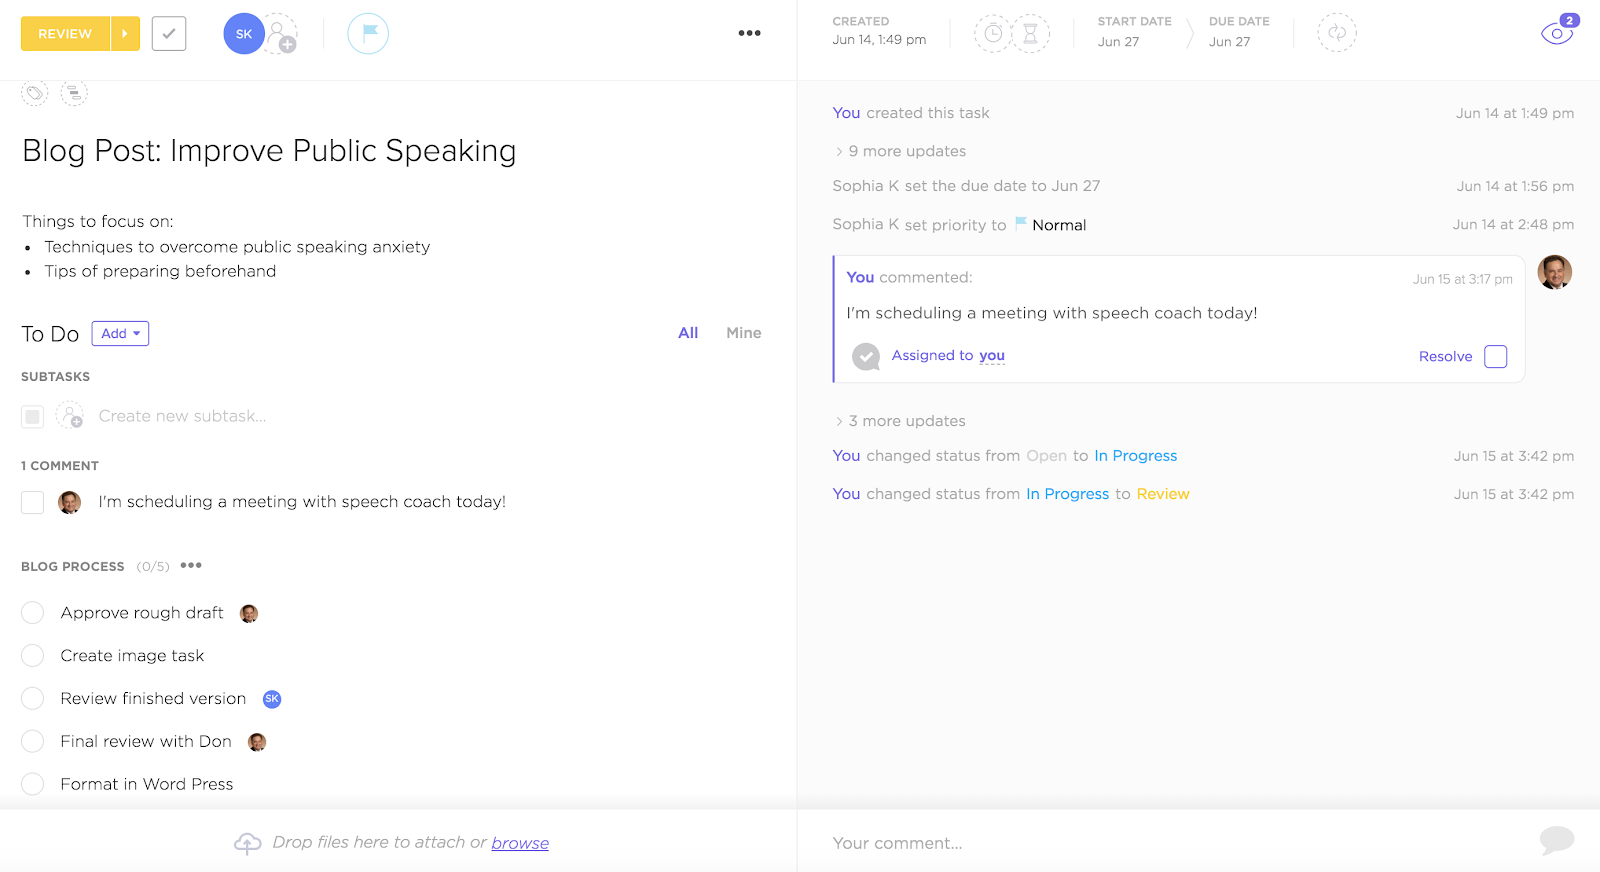Image resolution: width=1600 pixels, height=872 pixels.
Task: Click the priority flag icon
Action: click(368, 34)
